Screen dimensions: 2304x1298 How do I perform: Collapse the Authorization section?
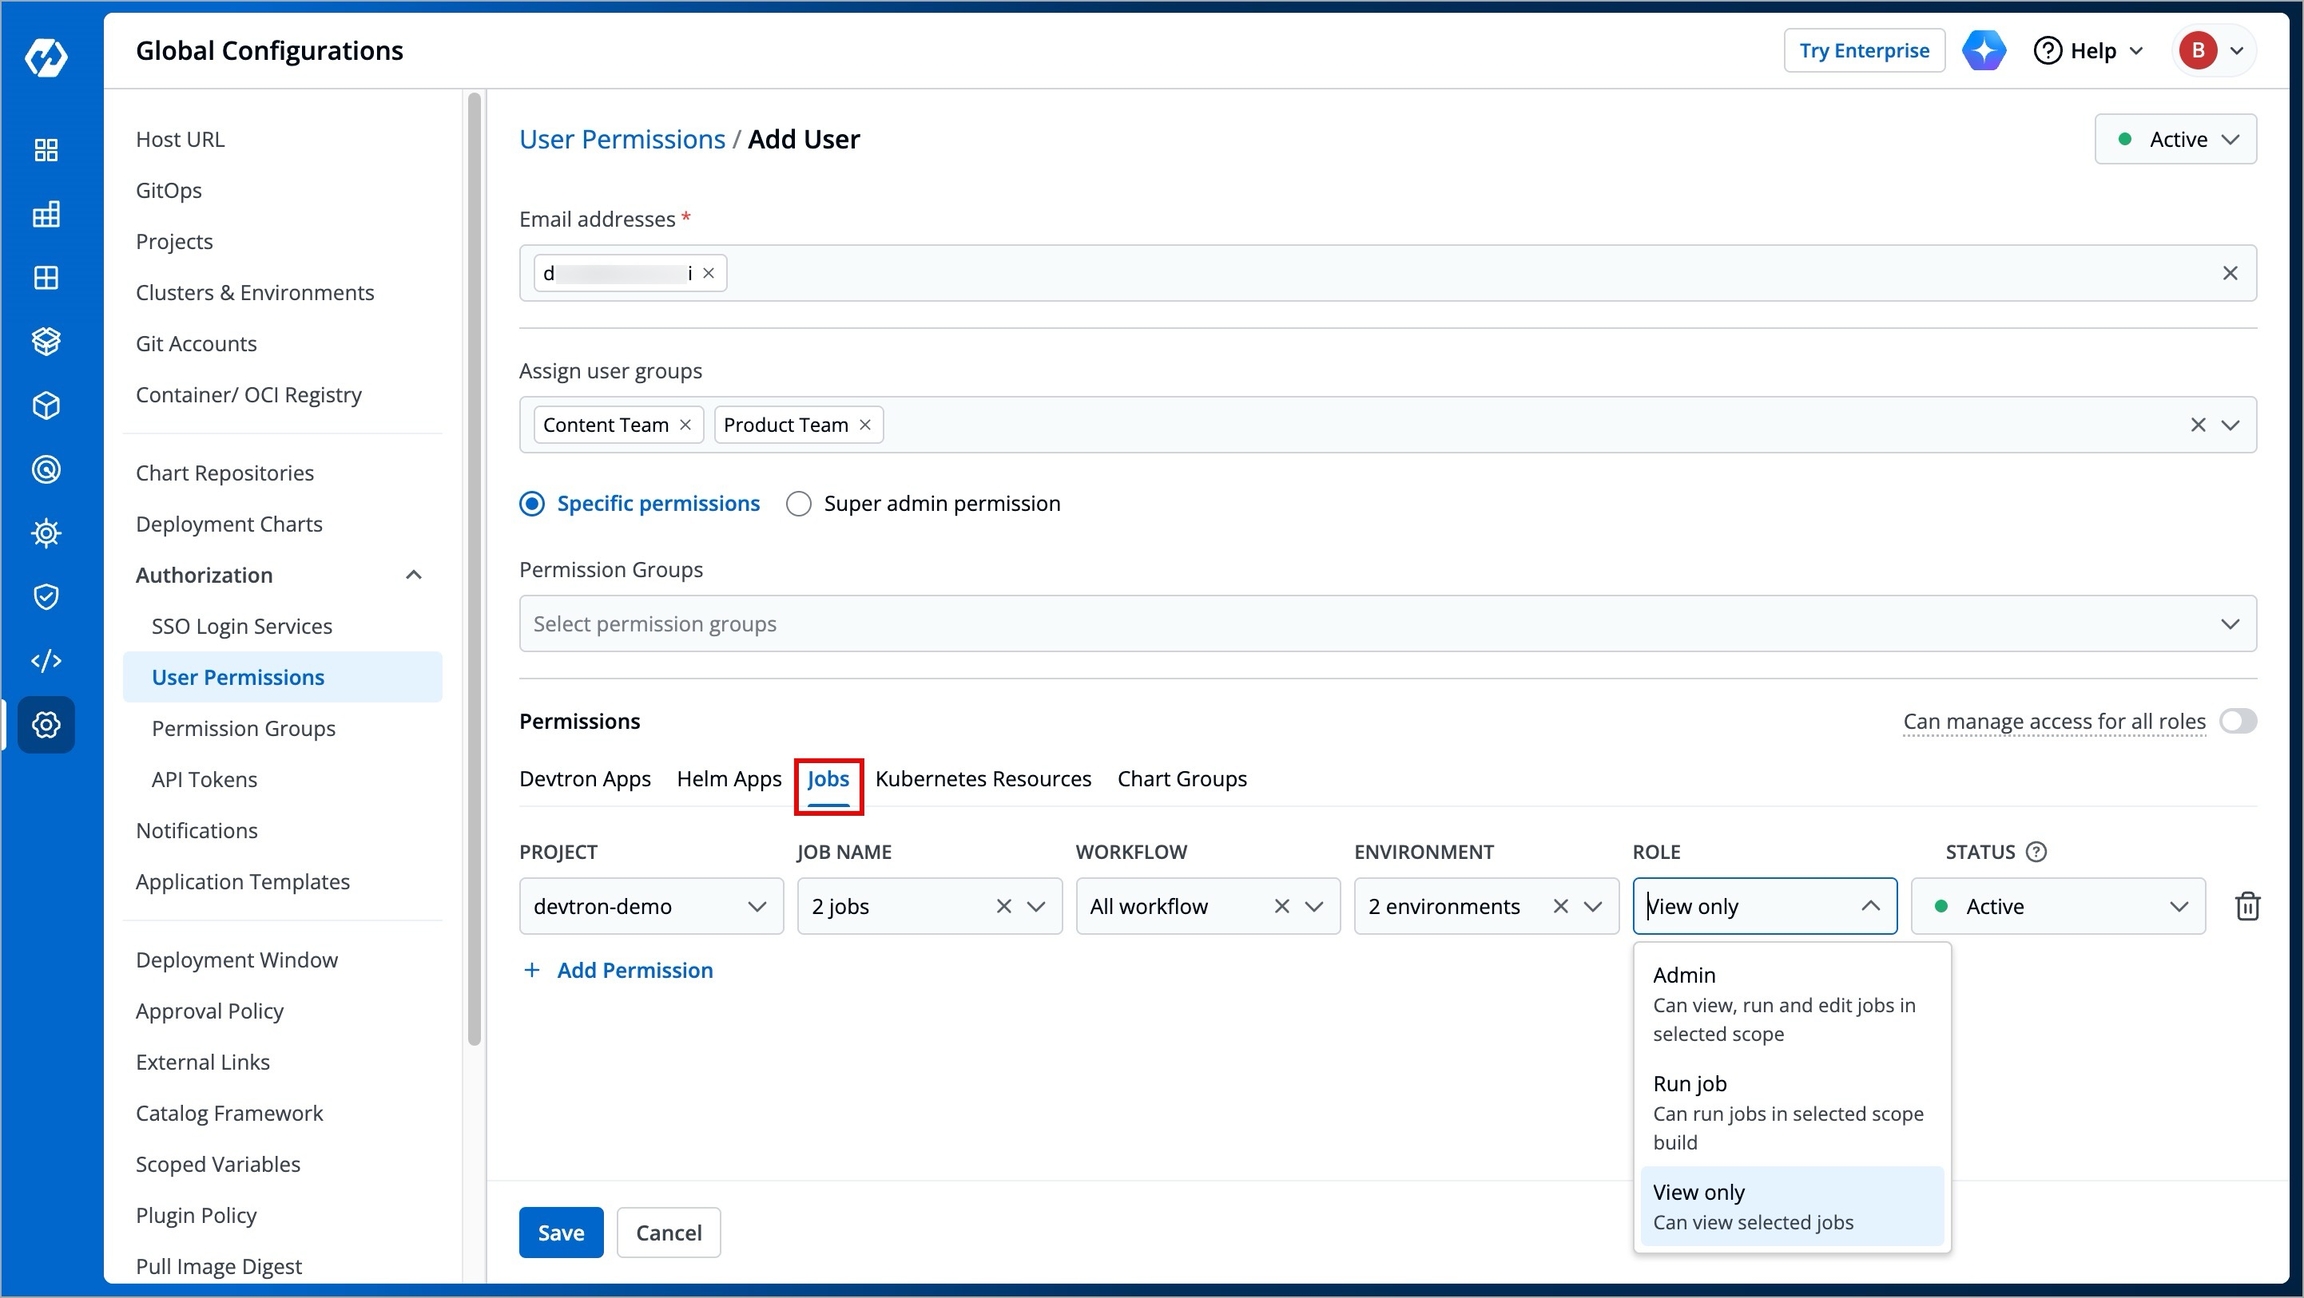pyautogui.click(x=413, y=575)
